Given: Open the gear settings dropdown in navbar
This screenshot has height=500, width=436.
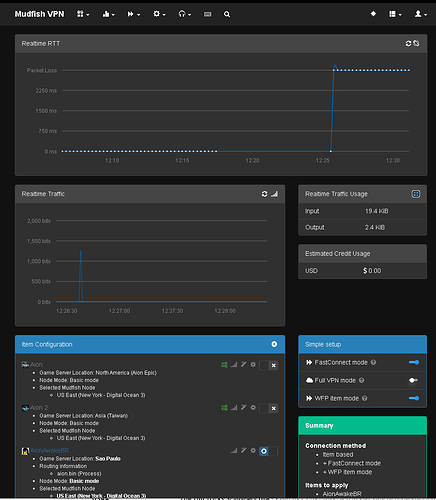Looking at the screenshot, I should tap(159, 14).
